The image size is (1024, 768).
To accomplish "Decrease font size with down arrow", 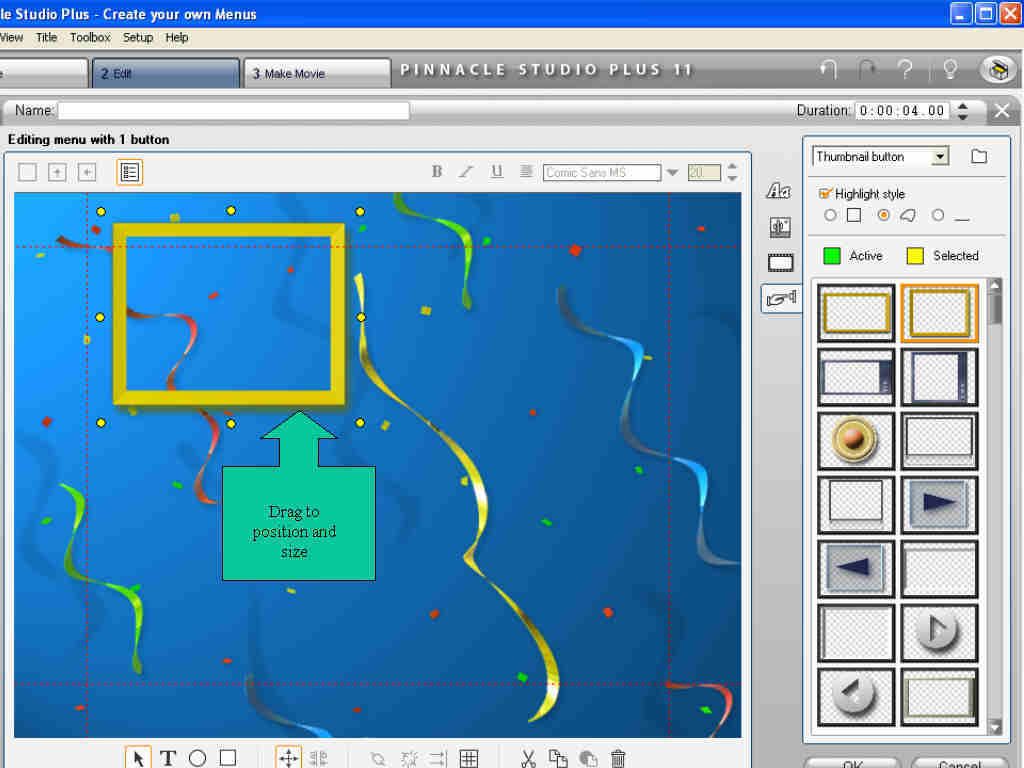I will pos(732,178).
